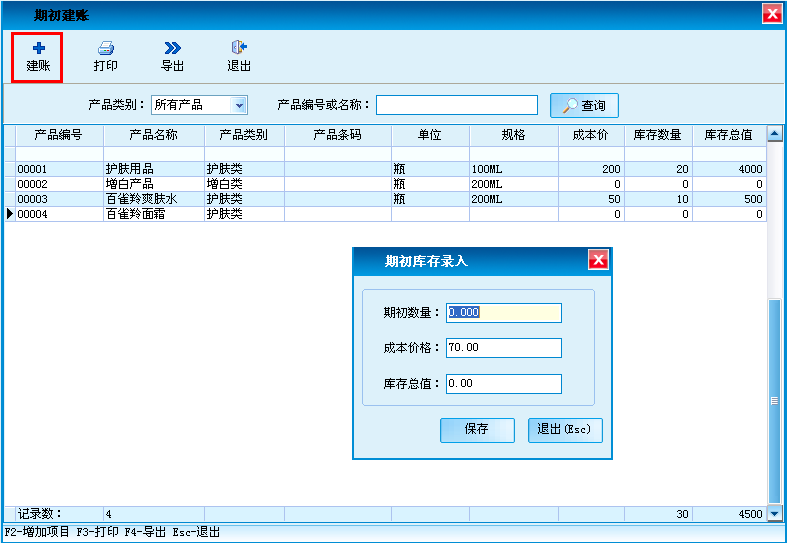Click the 保存 button in dialog
Screen dimensions: 787x543
tap(477, 429)
